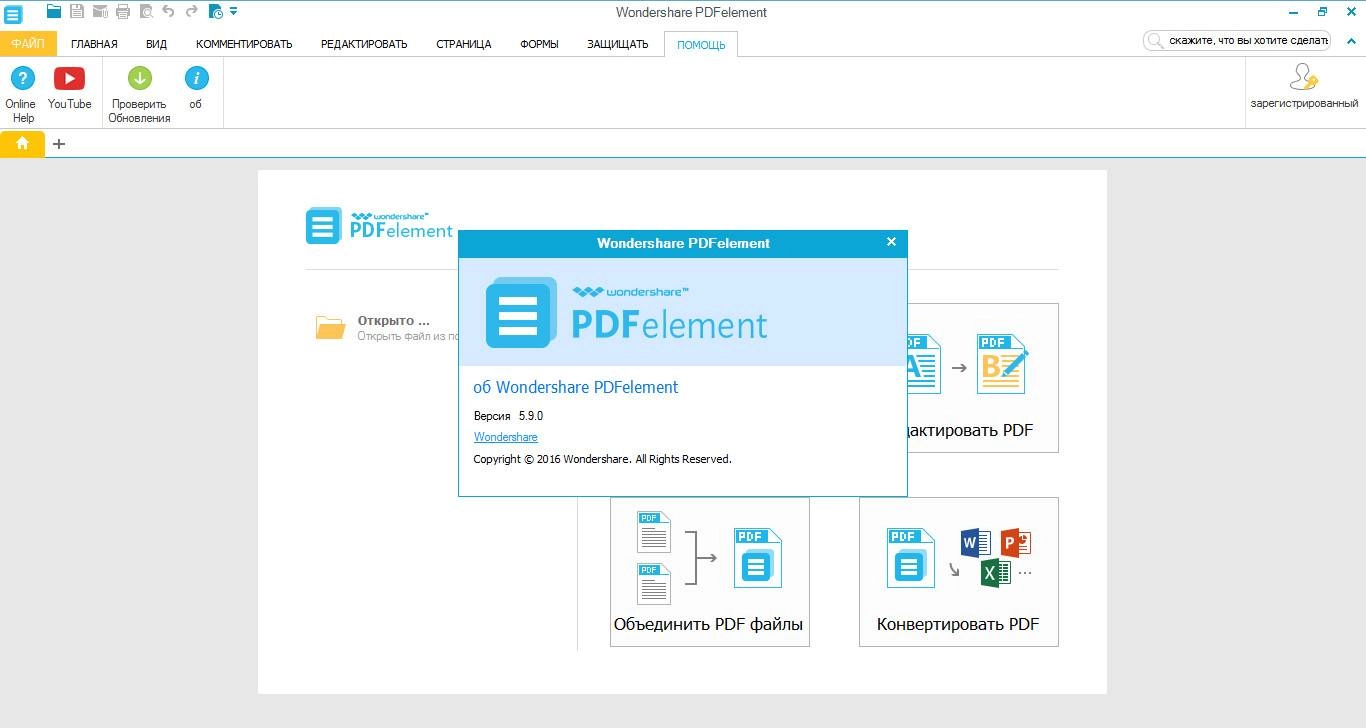Click the Email attachment envelope icon

[x=100, y=12]
